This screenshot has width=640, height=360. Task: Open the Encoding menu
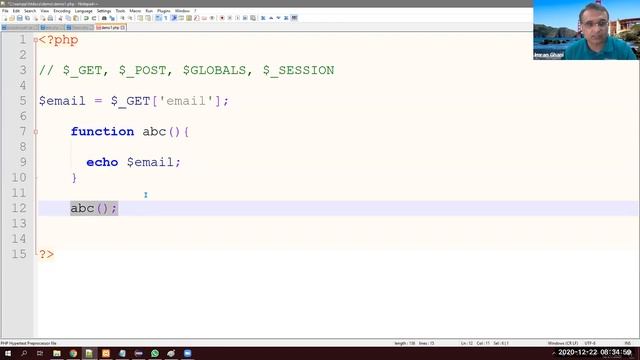[x=62, y=11]
